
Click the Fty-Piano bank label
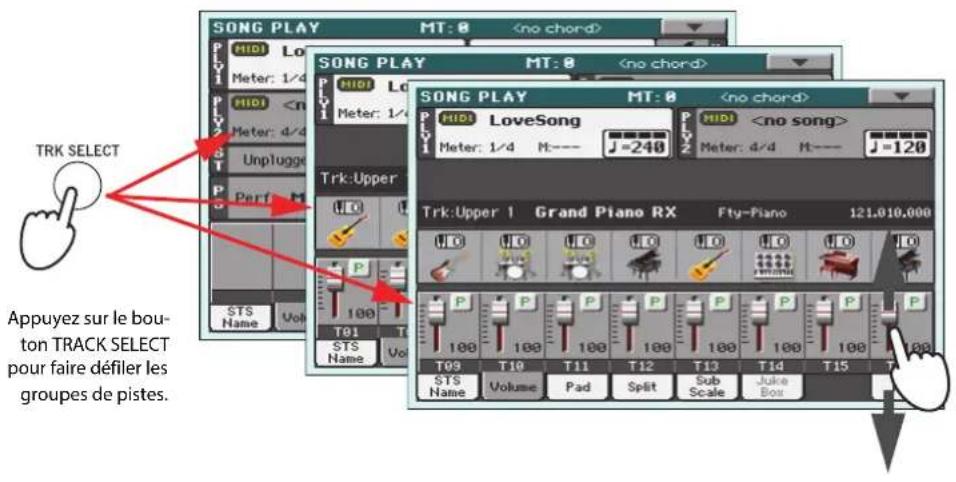click(x=752, y=213)
